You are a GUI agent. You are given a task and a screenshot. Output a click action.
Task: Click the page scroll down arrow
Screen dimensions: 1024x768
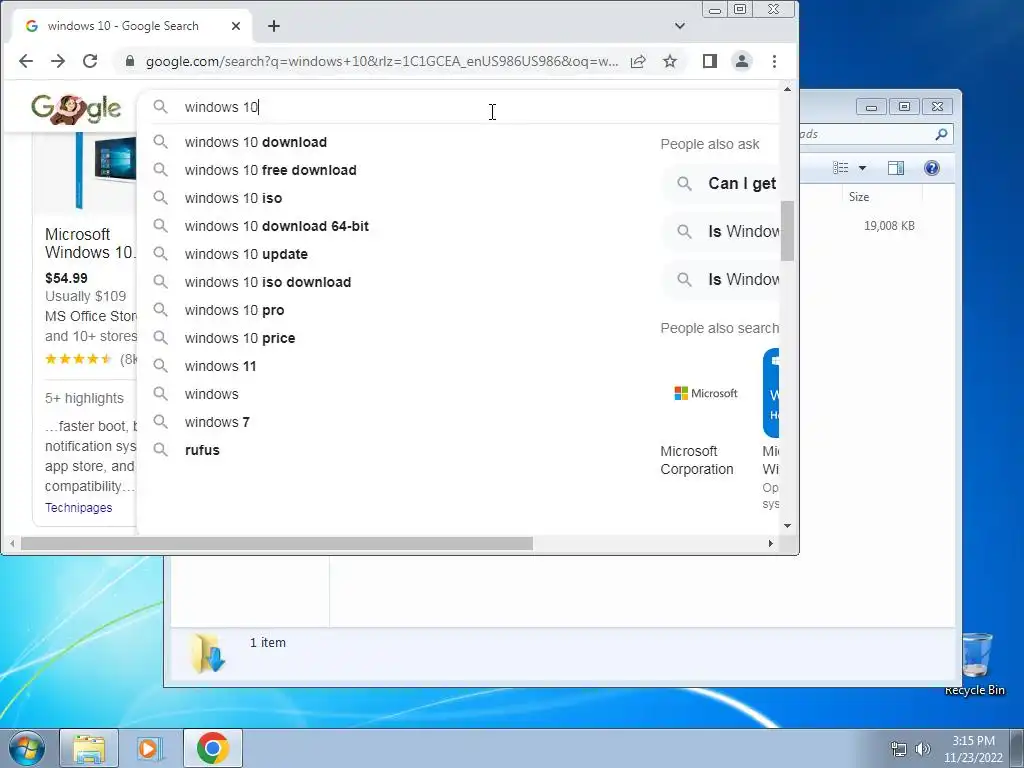tap(788, 526)
